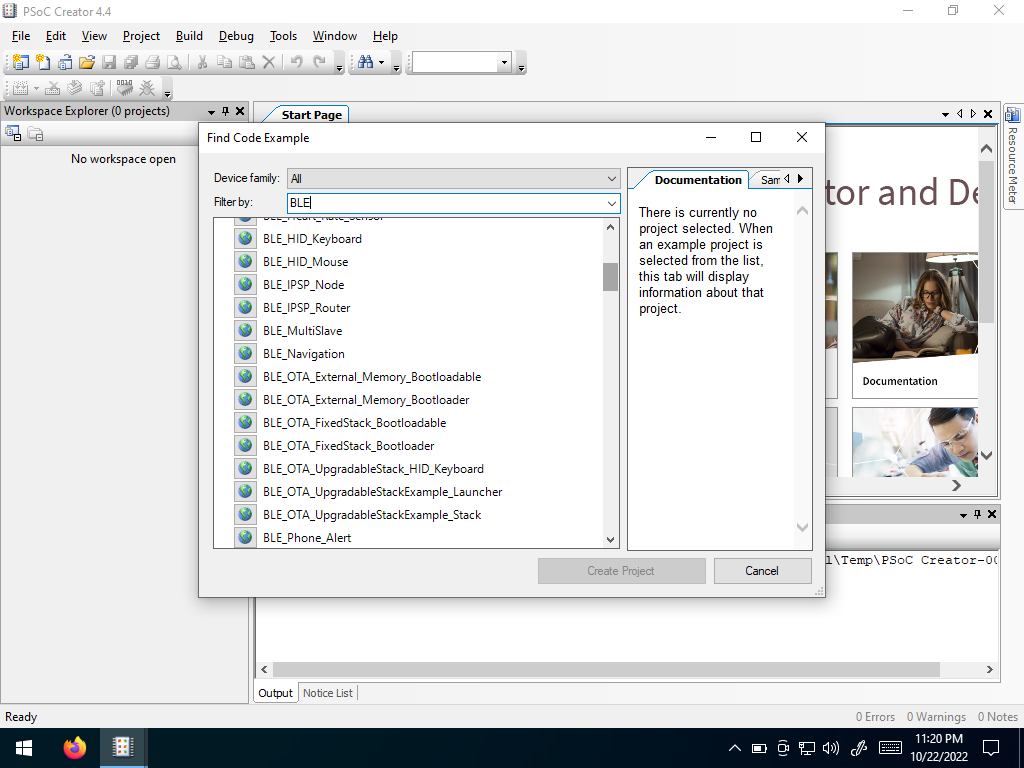Click the Program chip toolbar icon

click(x=124, y=88)
